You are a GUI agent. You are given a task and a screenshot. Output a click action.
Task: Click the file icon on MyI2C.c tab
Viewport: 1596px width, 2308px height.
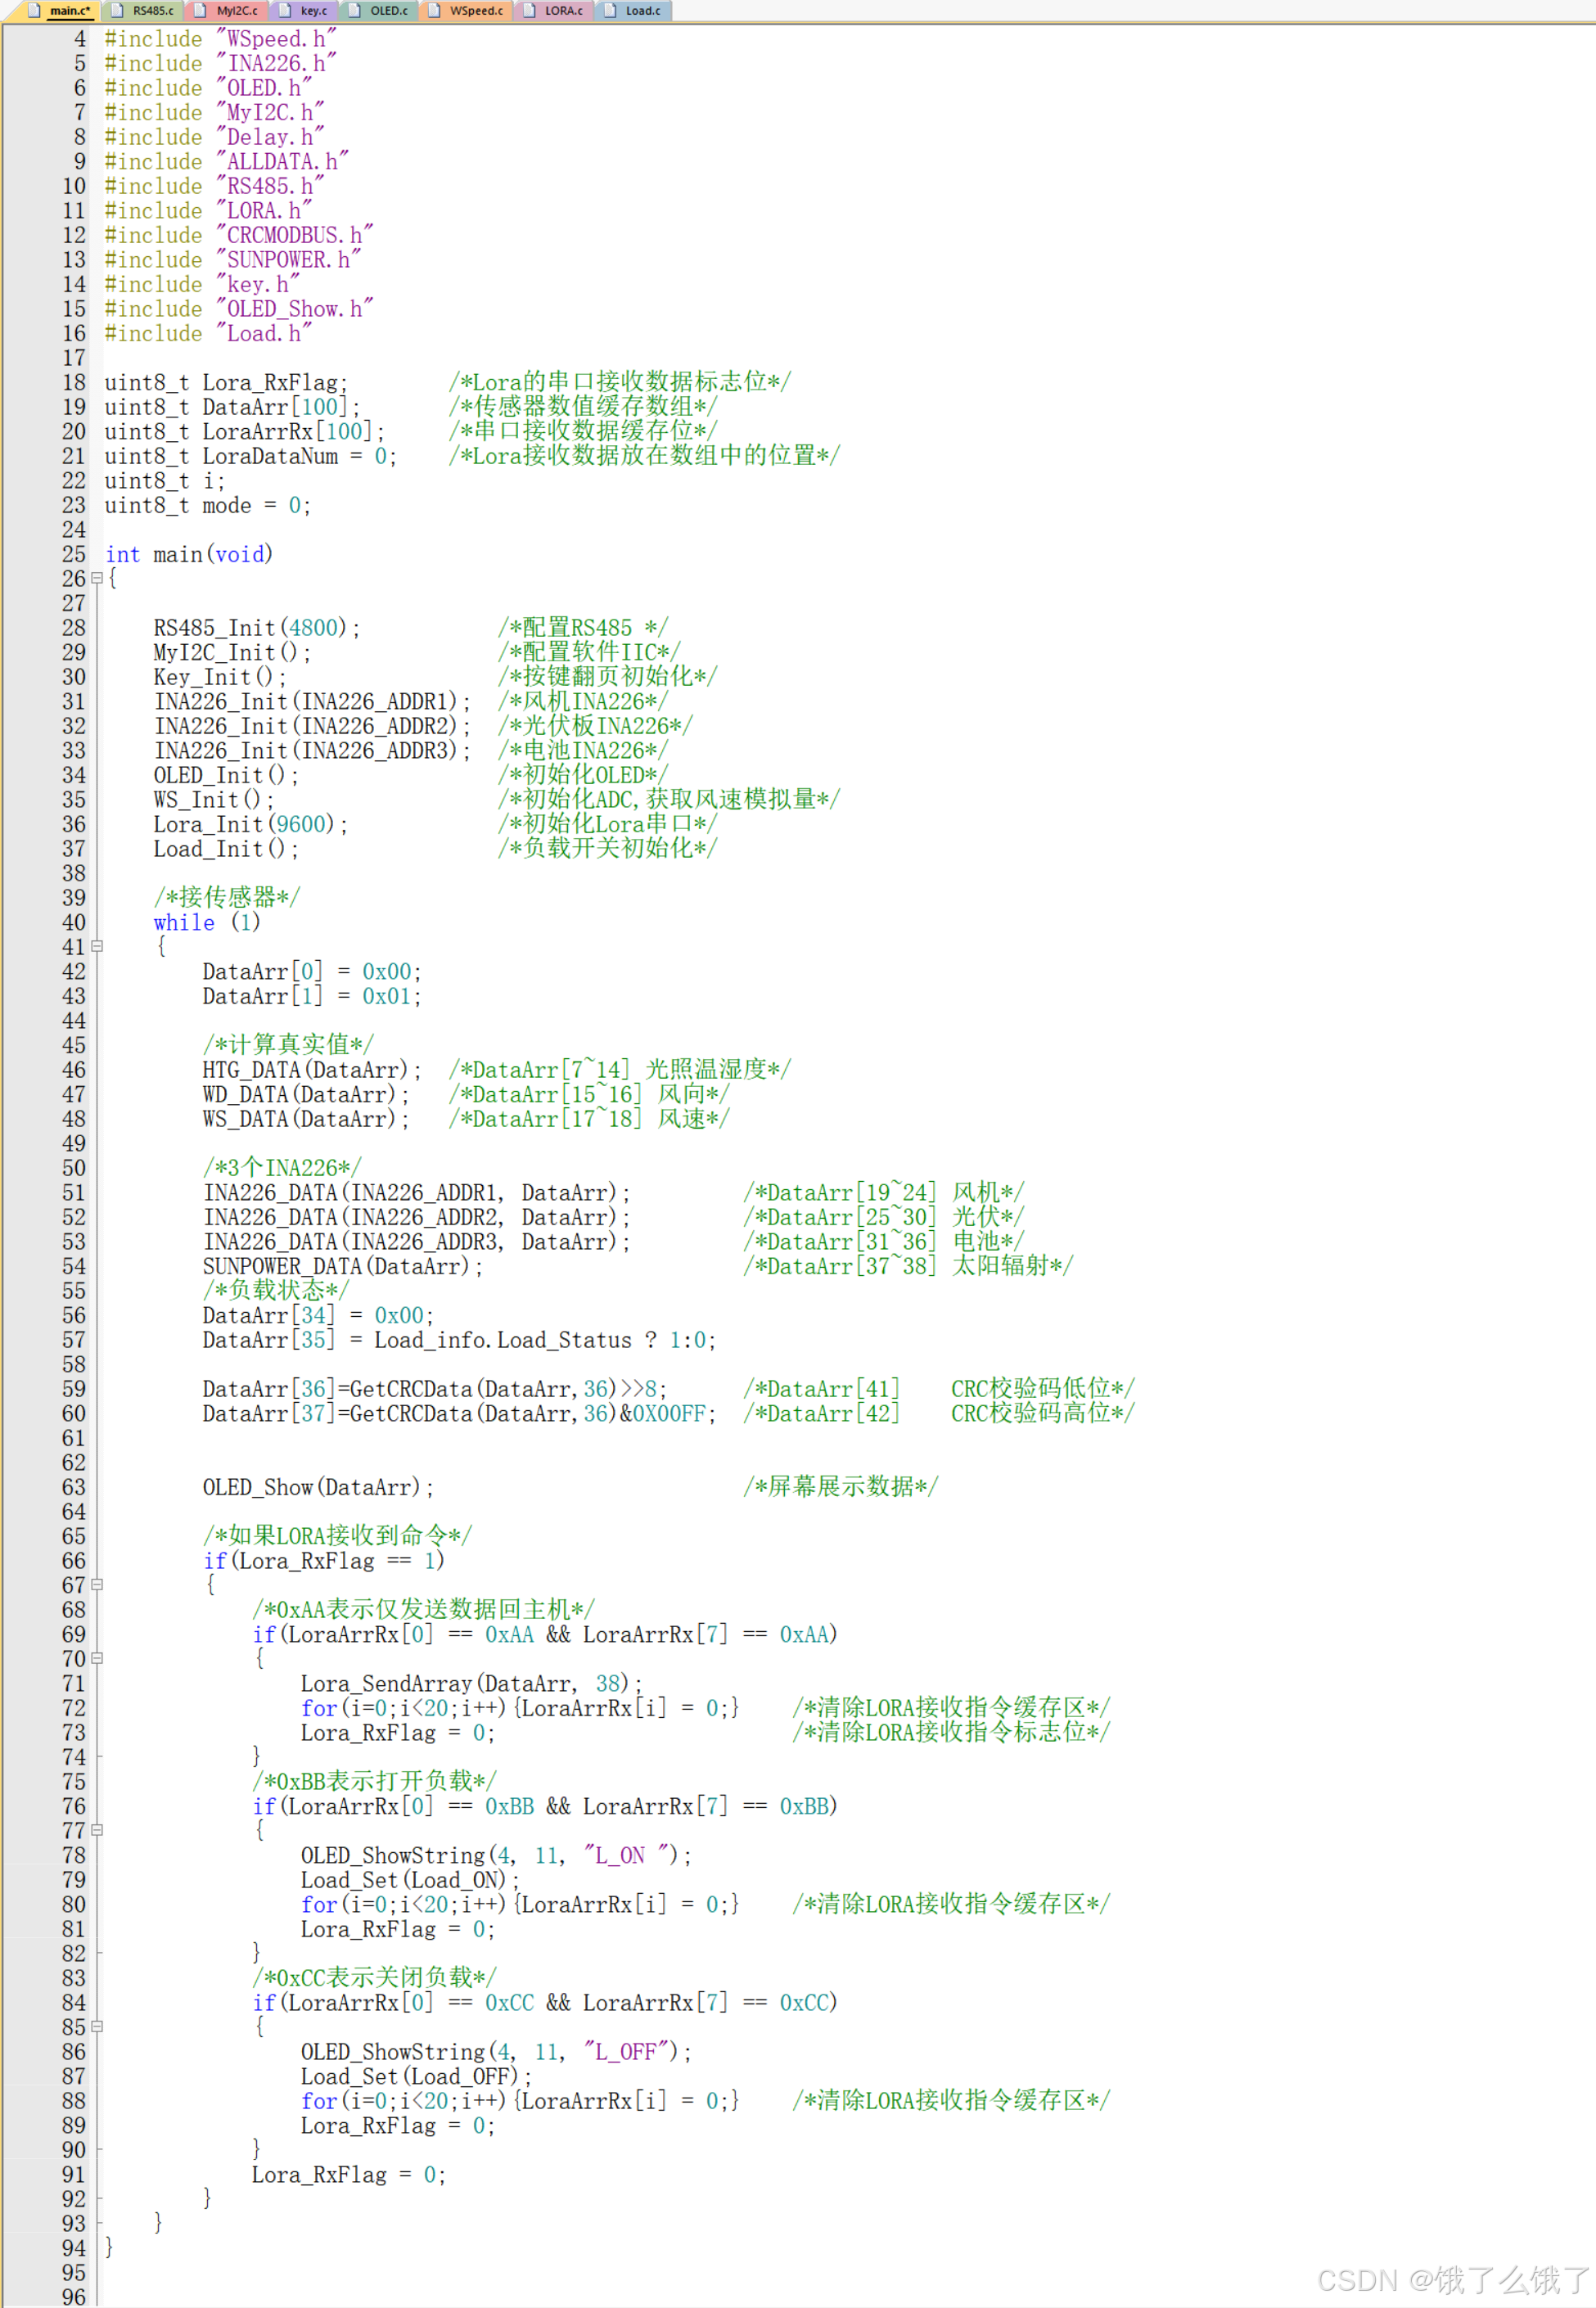tap(200, 10)
